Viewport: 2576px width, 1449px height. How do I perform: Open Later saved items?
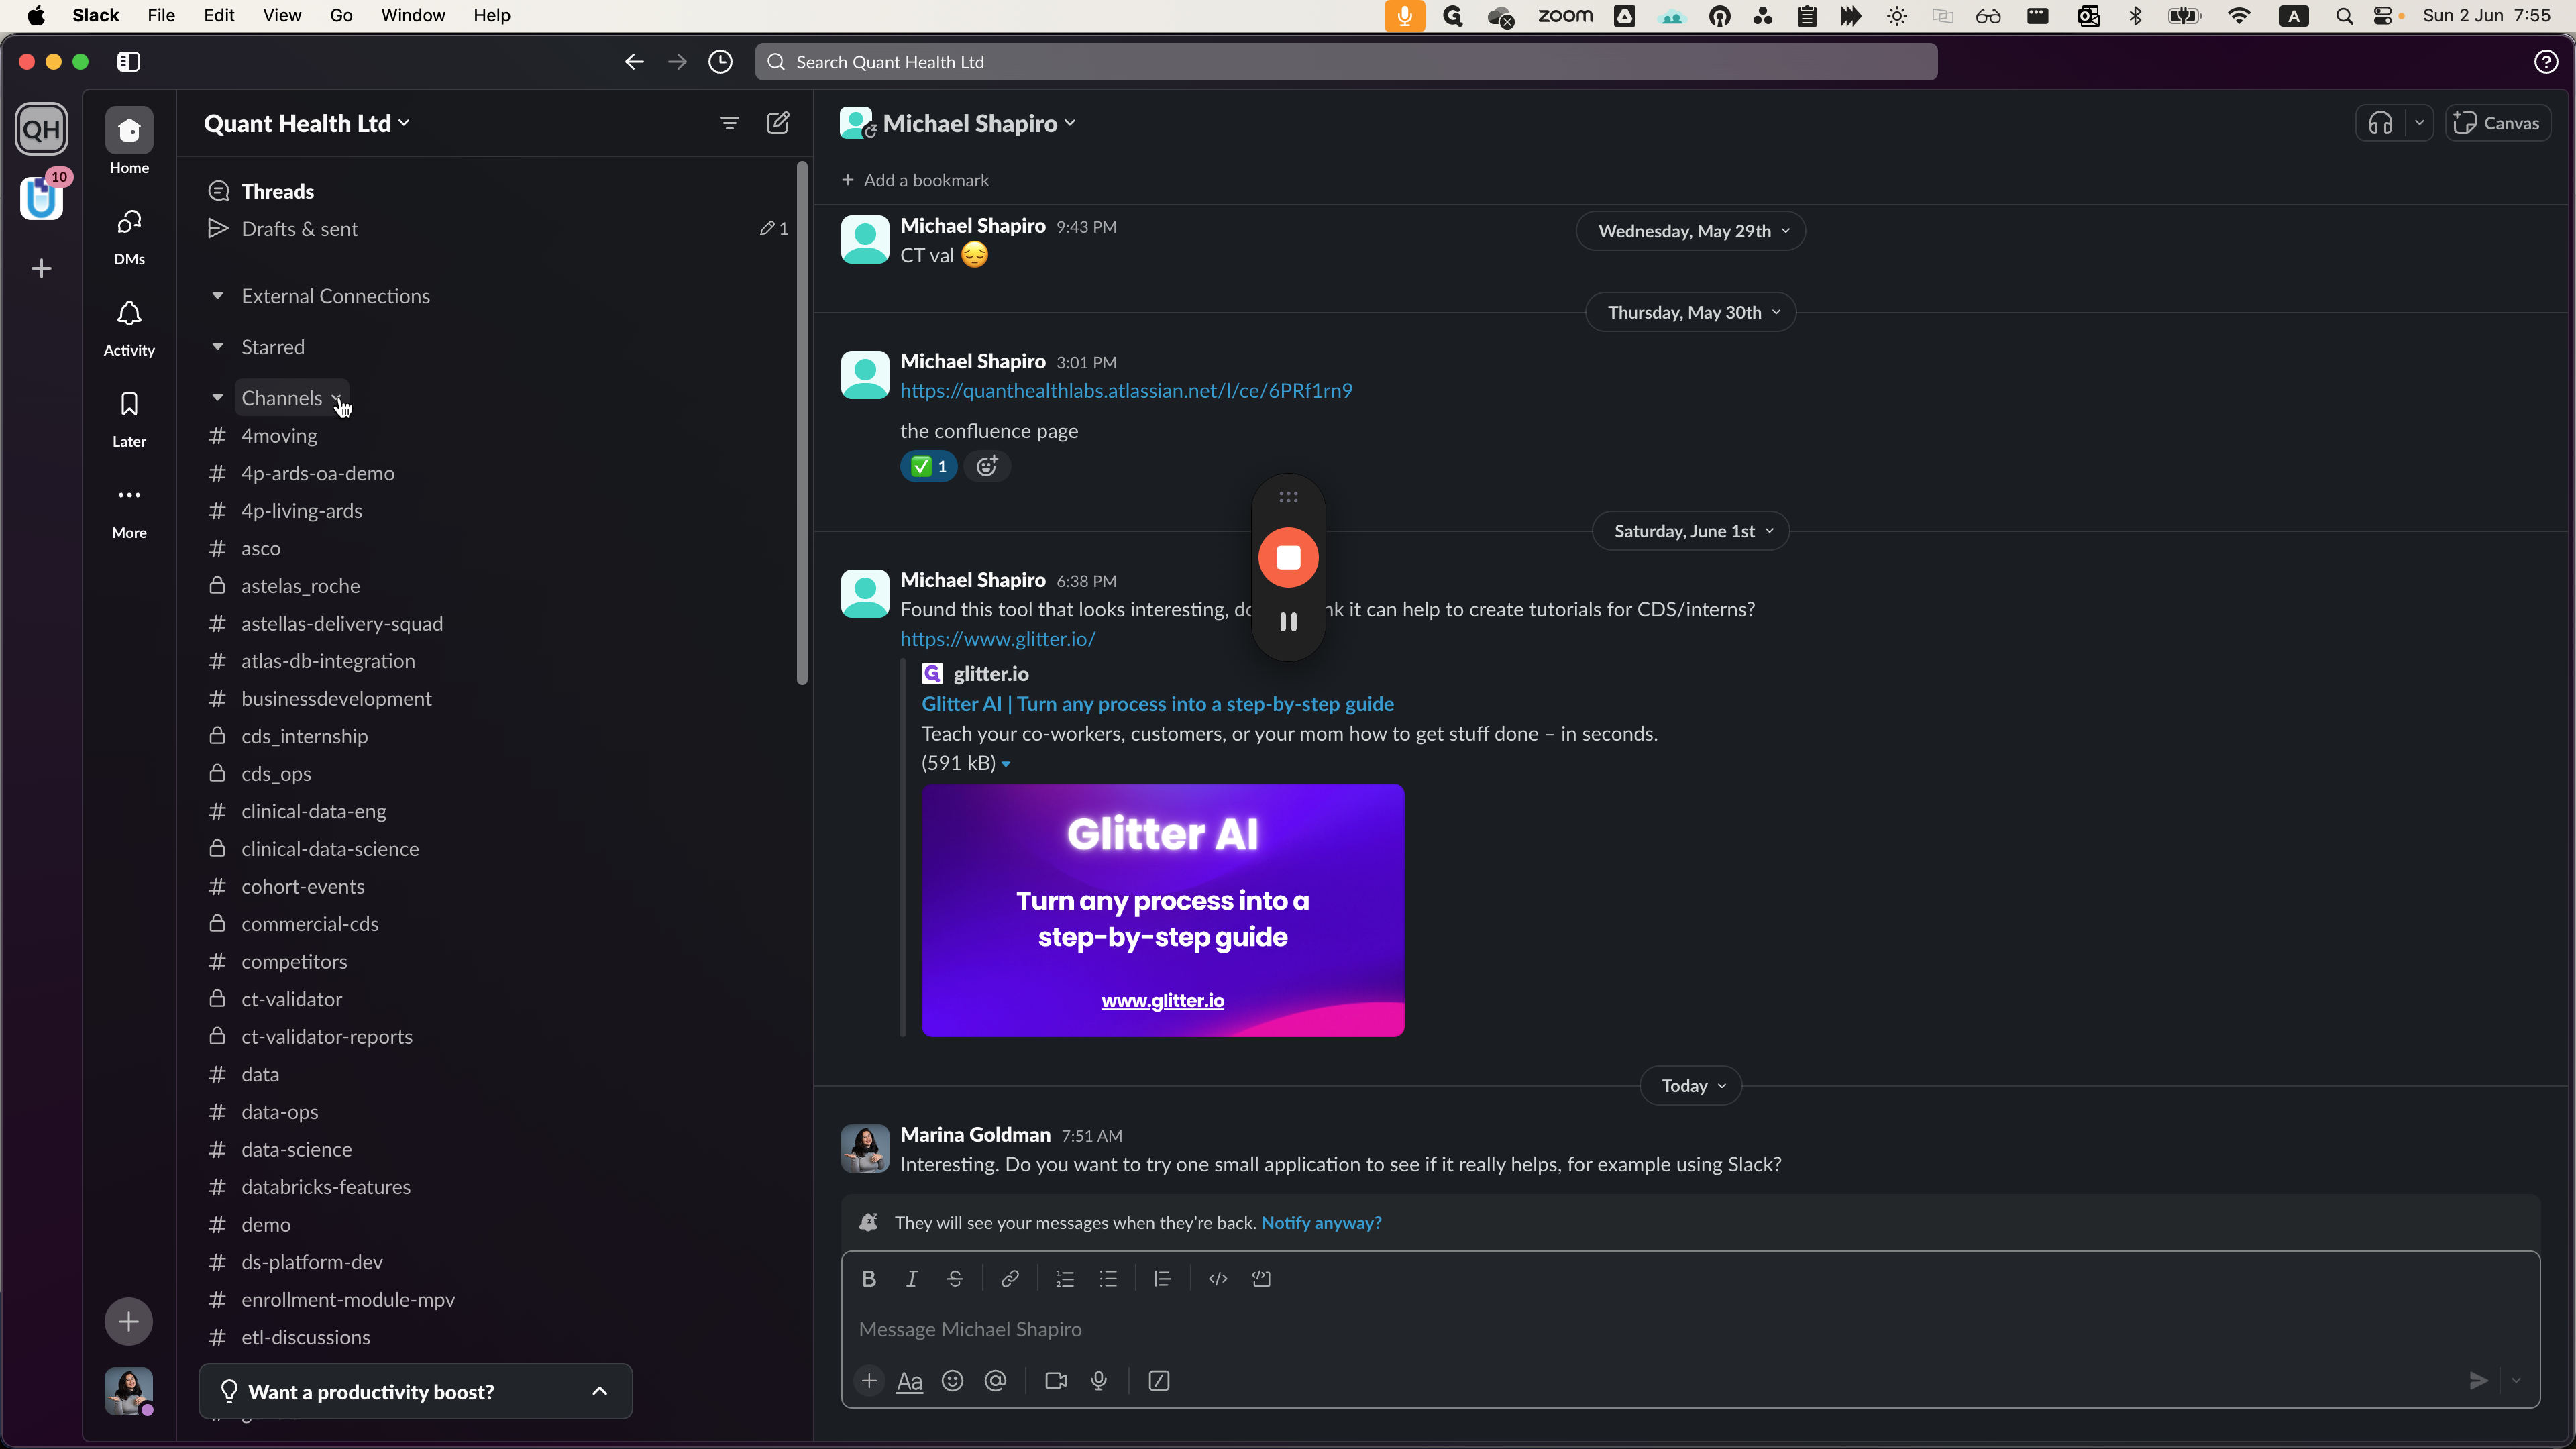pos(129,419)
